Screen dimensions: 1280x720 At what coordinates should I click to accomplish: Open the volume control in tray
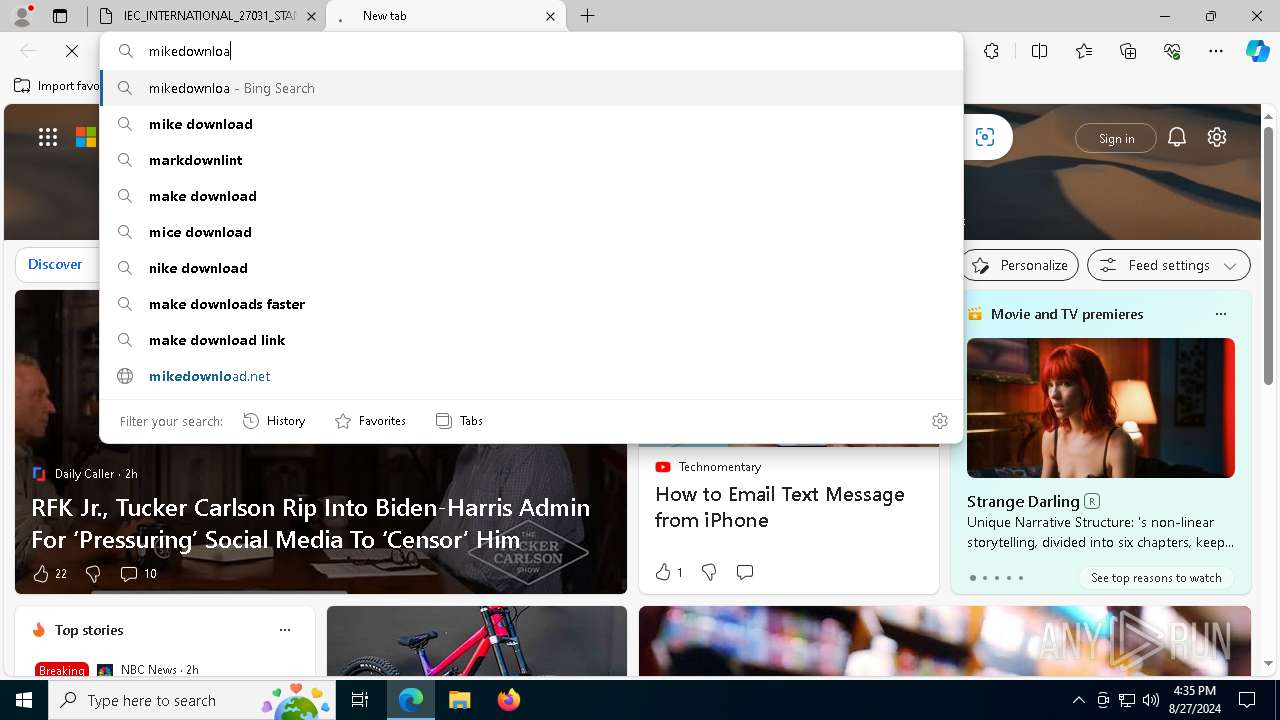point(1151,700)
